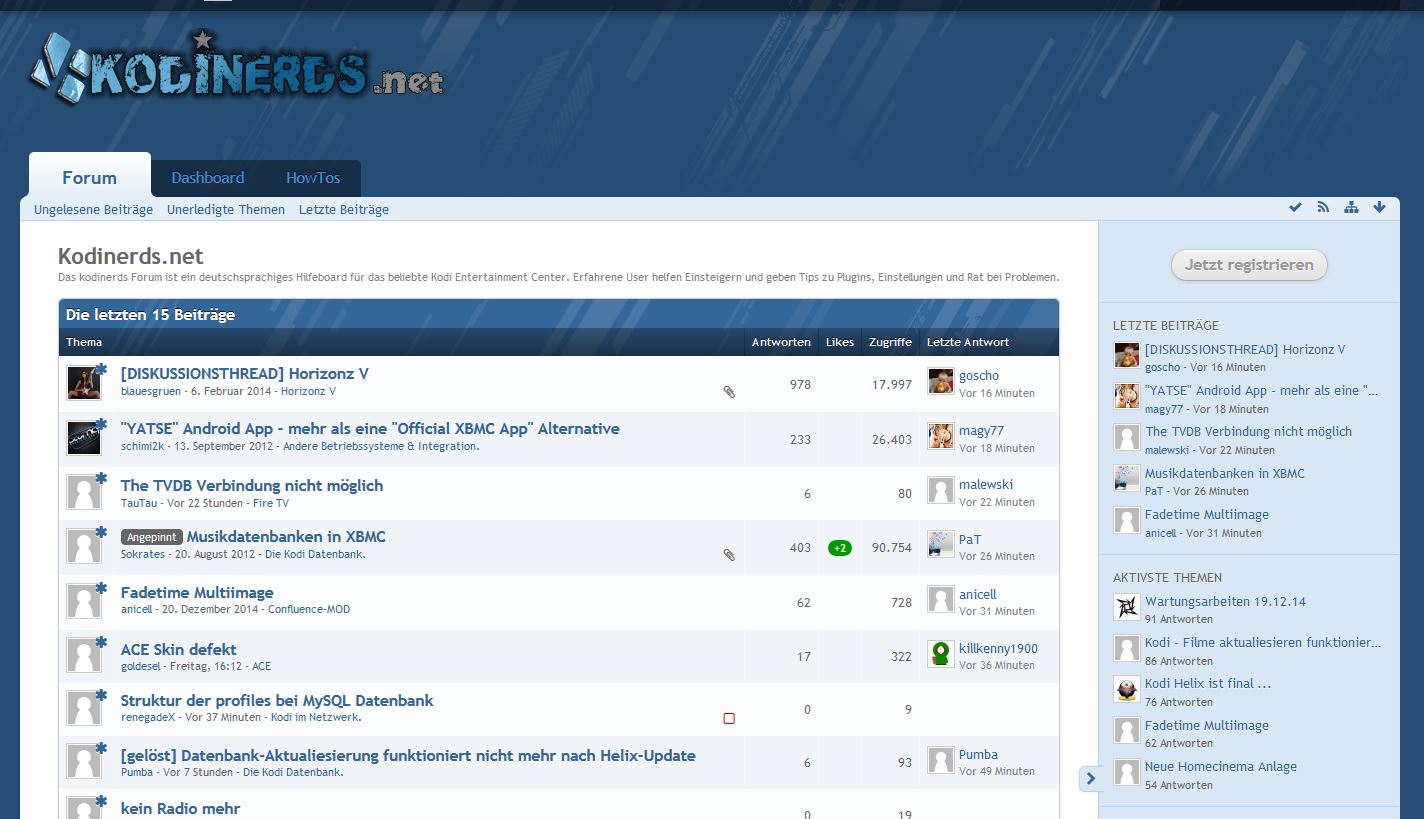Screen dimensions: 1424x819
Task: Open user killkenny1900 profile link
Action: [x=998, y=649]
